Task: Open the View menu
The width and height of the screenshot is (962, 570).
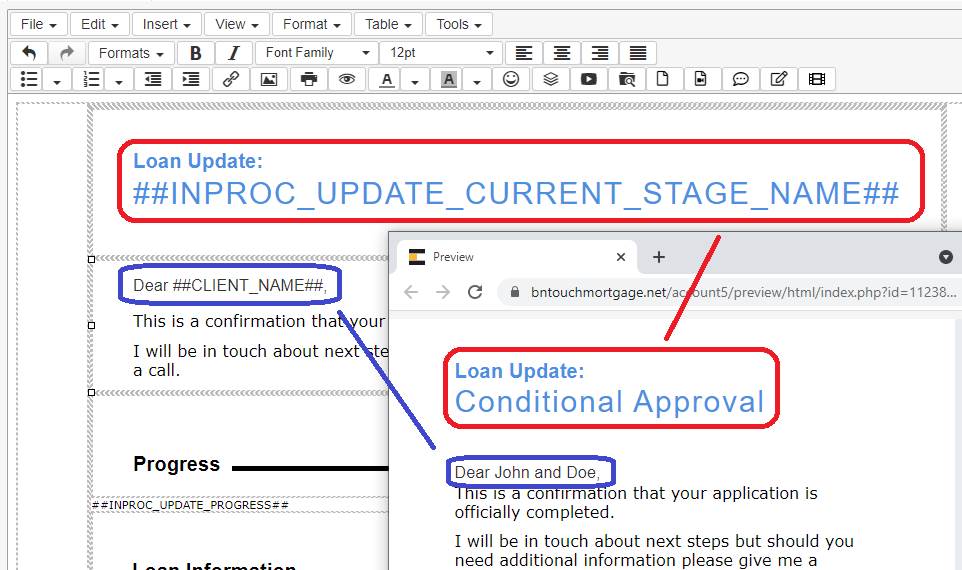Action: point(236,24)
